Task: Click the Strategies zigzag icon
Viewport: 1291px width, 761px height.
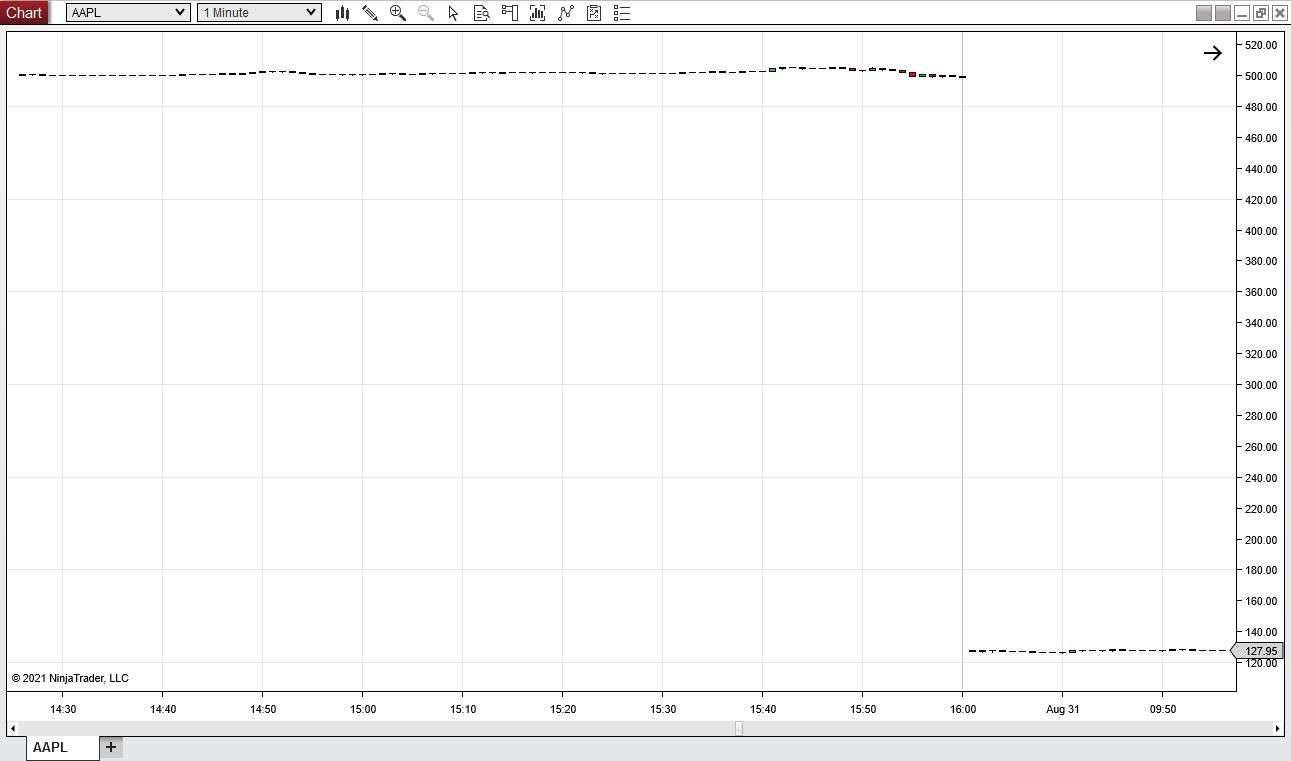Action: tap(565, 13)
